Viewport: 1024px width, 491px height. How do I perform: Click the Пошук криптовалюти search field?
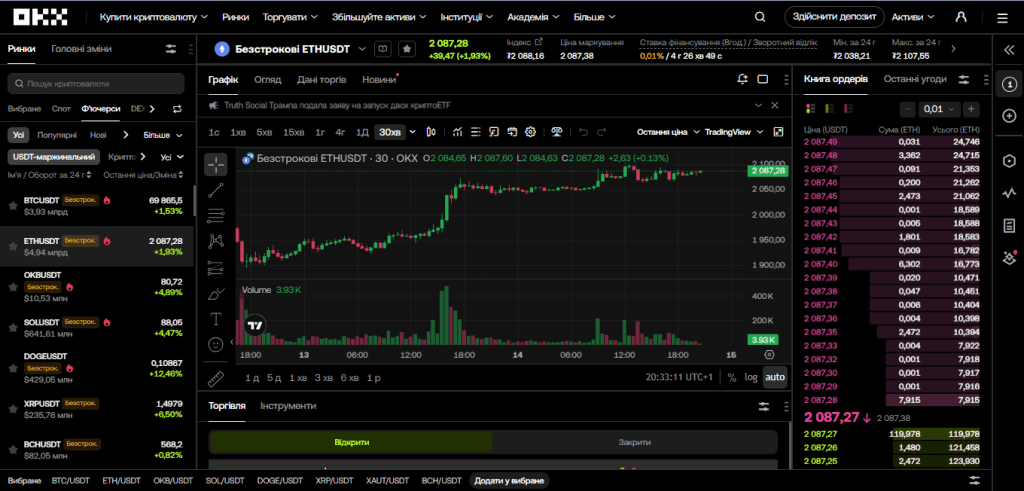pyautogui.click(x=98, y=84)
